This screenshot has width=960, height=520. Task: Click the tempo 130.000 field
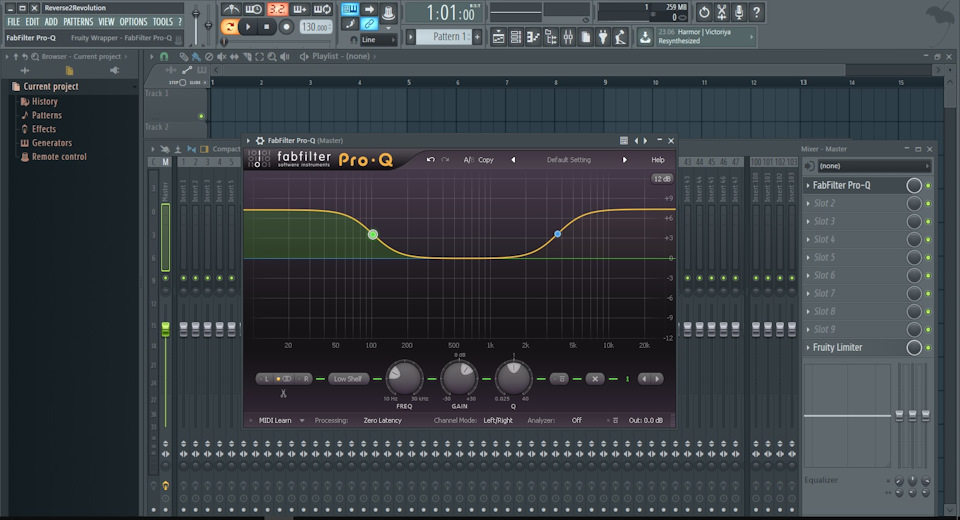click(316, 28)
